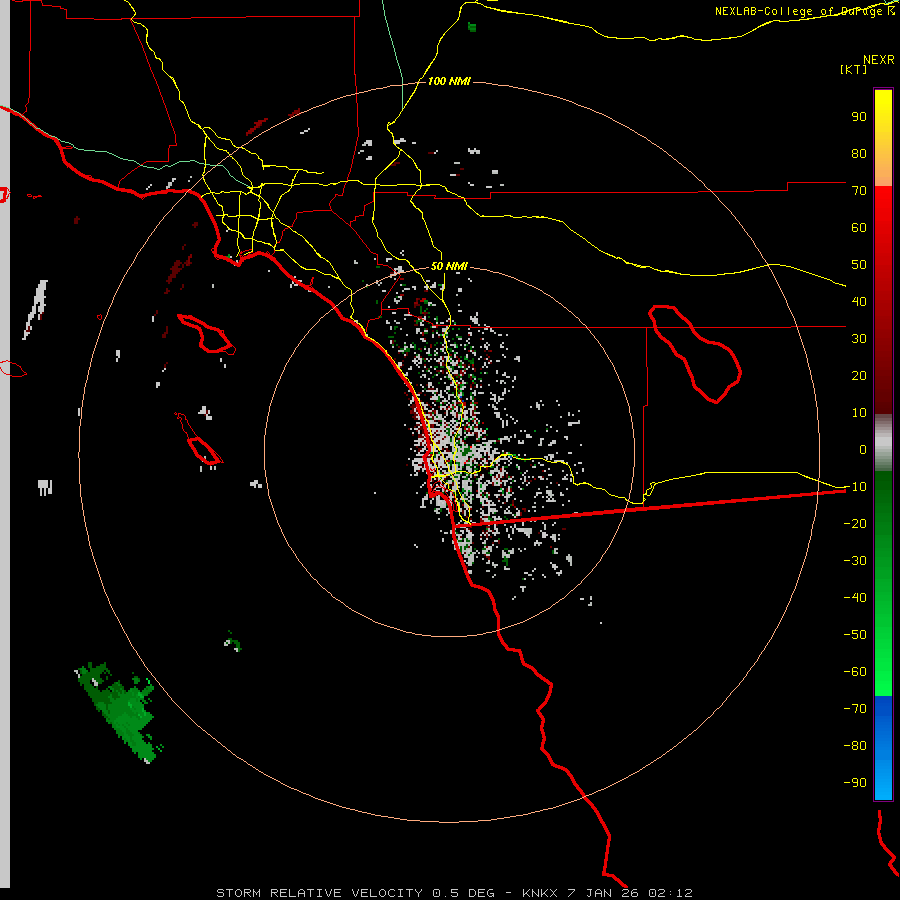Click the 80 value on the velocity scale
The height and width of the screenshot is (900, 900).
coord(859,154)
